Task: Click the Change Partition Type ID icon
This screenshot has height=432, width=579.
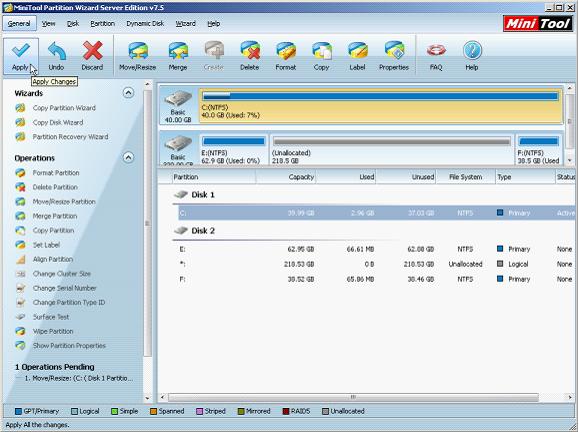Action: coord(20,302)
